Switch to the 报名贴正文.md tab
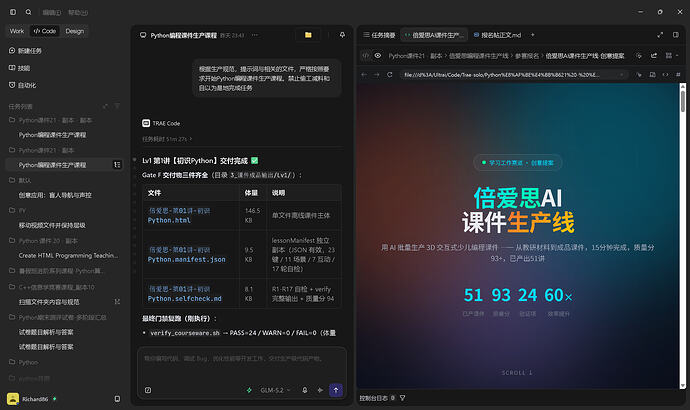 pos(497,35)
